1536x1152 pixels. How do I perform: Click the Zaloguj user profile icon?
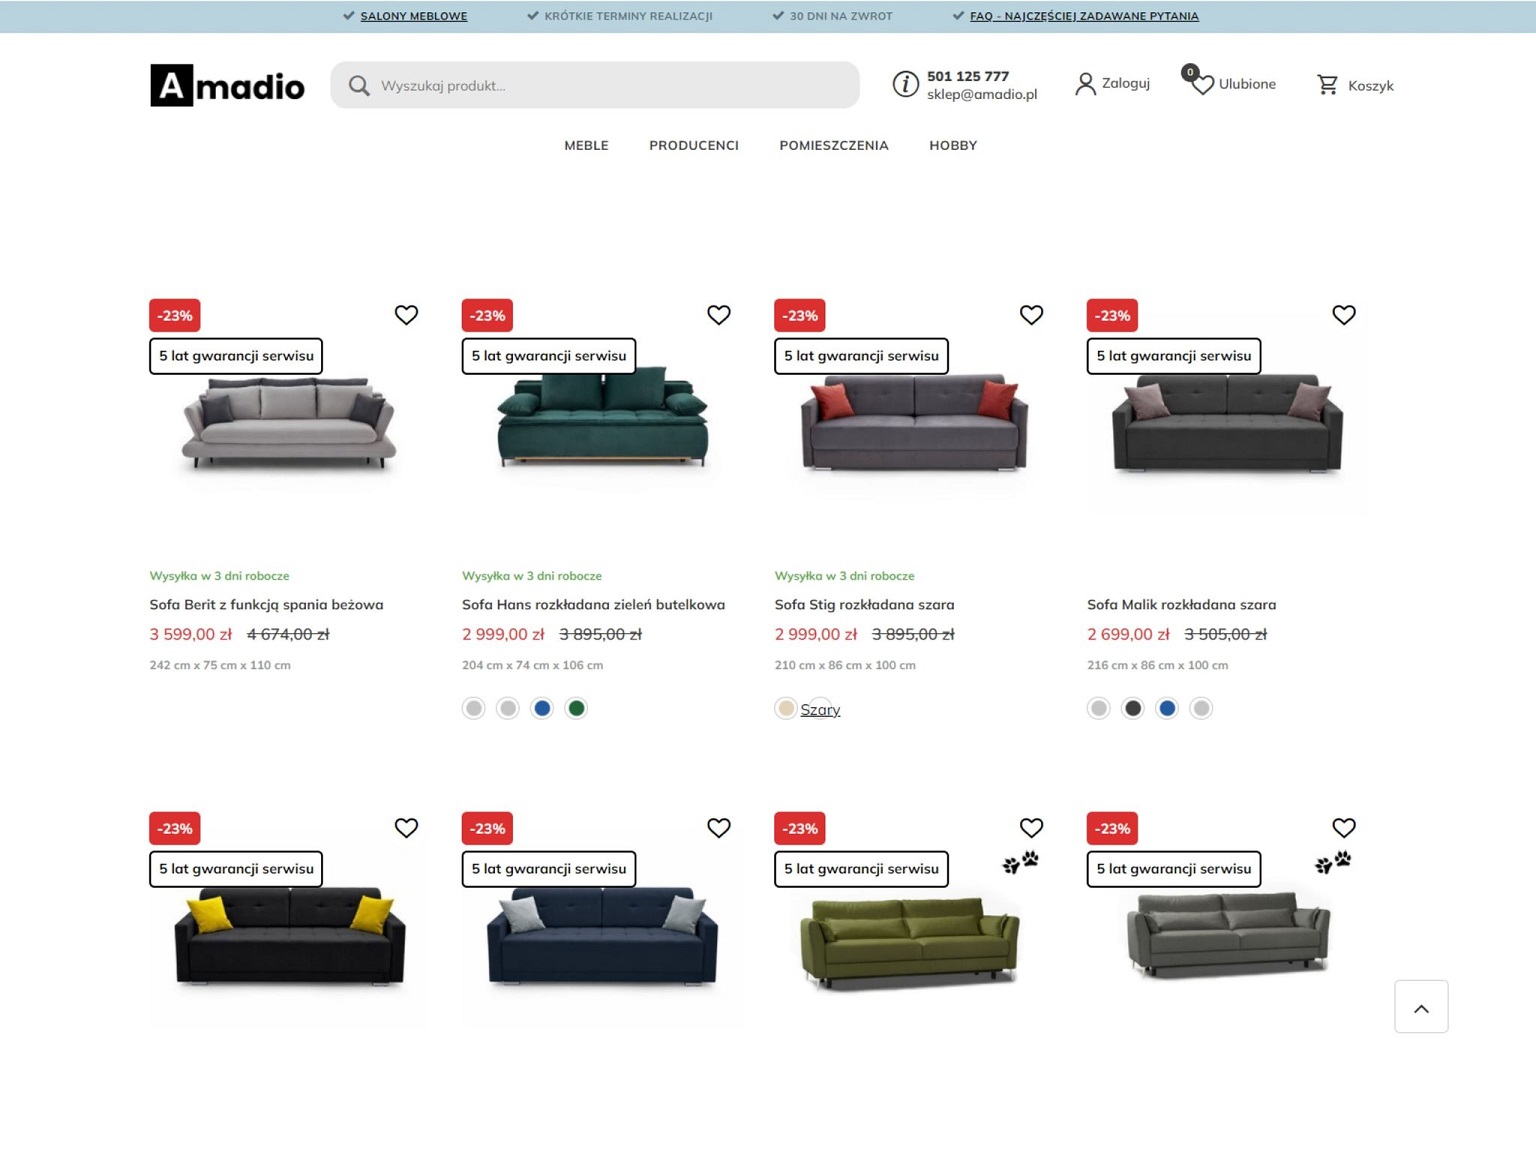coord(1085,84)
